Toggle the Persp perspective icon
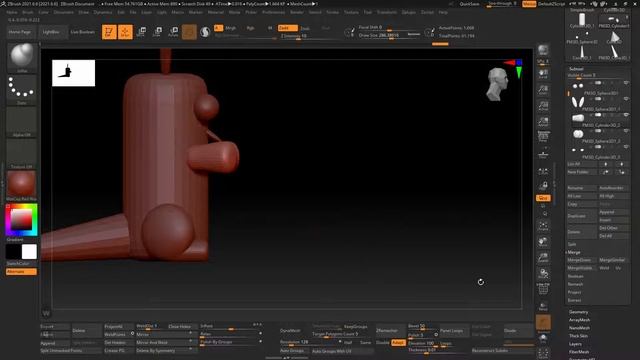 [x=543, y=136]
